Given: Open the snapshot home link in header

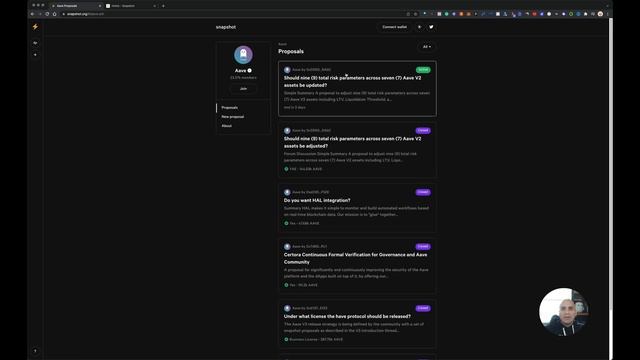Looking at the screenshot, I should point(226,27).
